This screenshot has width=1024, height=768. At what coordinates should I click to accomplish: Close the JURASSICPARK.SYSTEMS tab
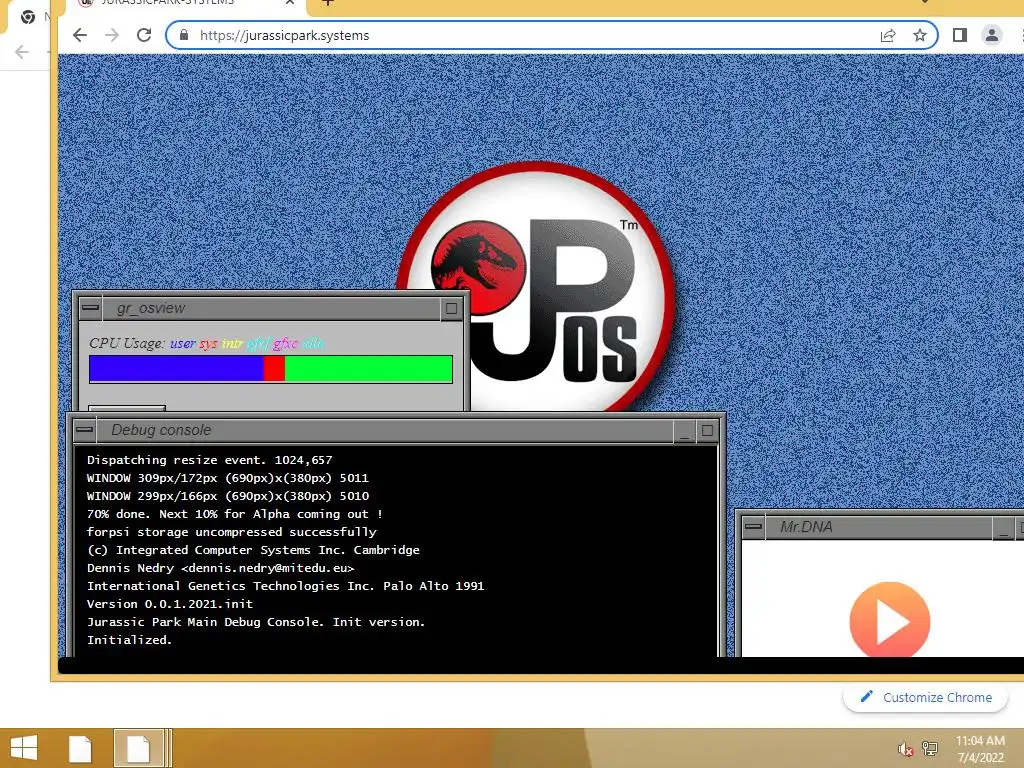click(290, 3)
